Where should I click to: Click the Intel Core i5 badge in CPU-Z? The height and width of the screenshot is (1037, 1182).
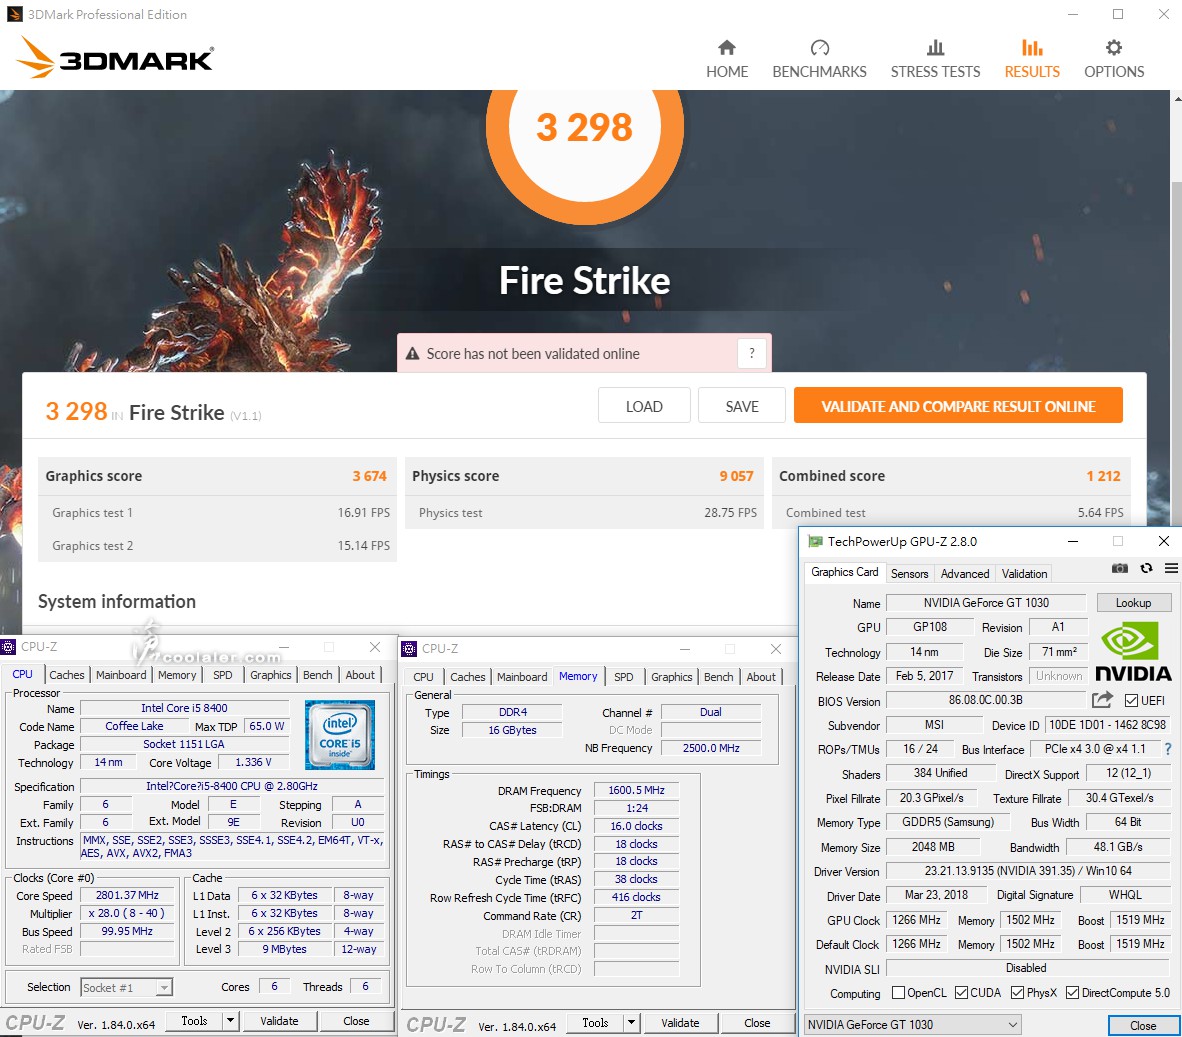click(339, 735)
